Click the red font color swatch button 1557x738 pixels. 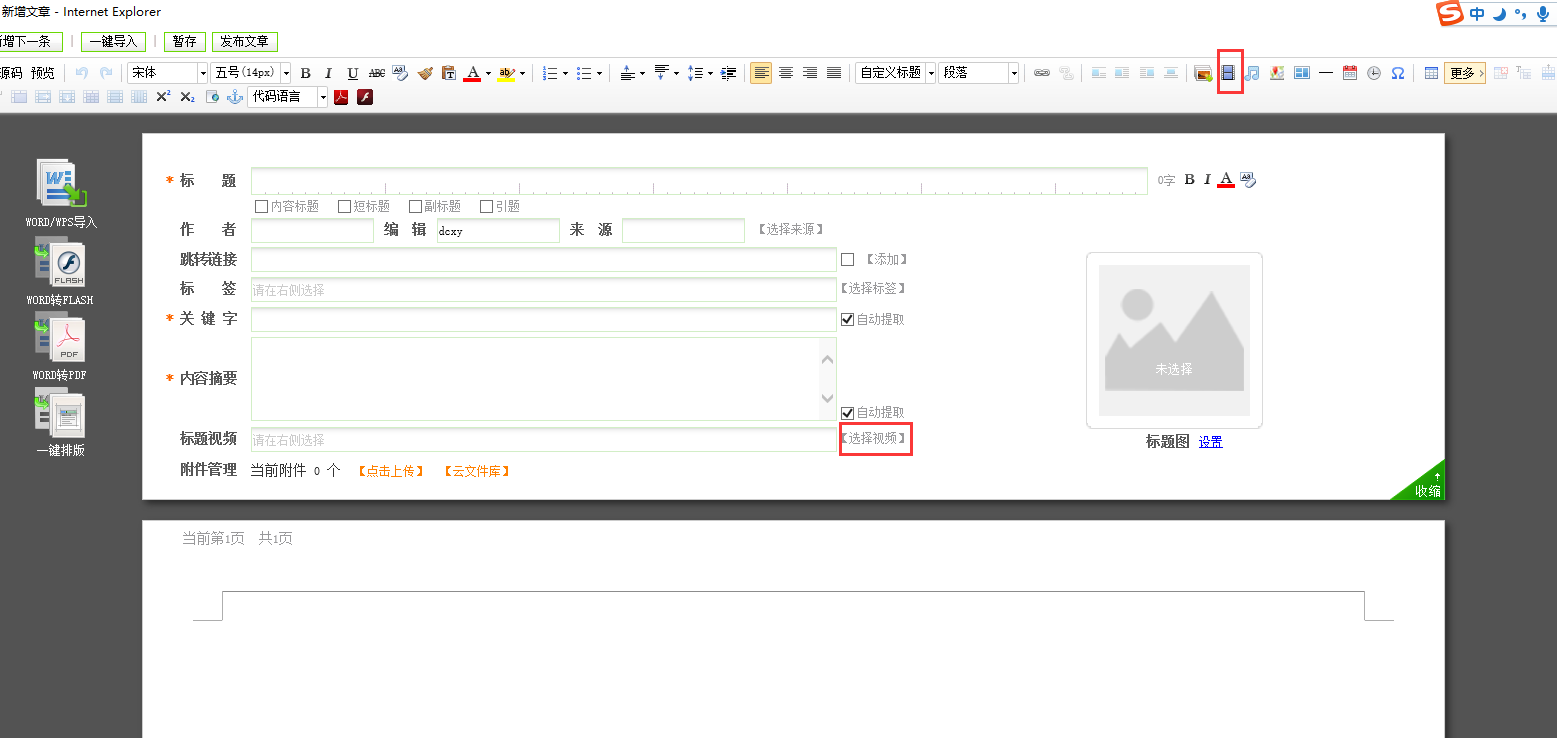click(472, 73)
